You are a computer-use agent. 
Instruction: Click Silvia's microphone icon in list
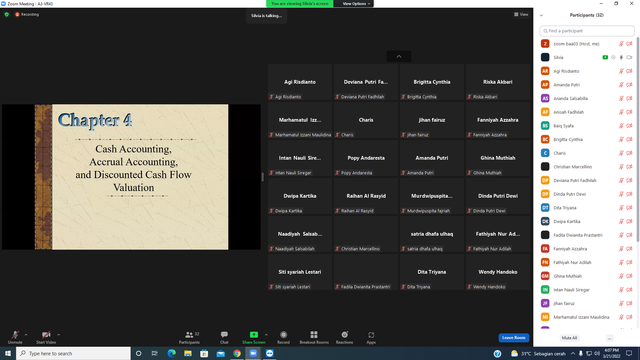pos(621,58)
